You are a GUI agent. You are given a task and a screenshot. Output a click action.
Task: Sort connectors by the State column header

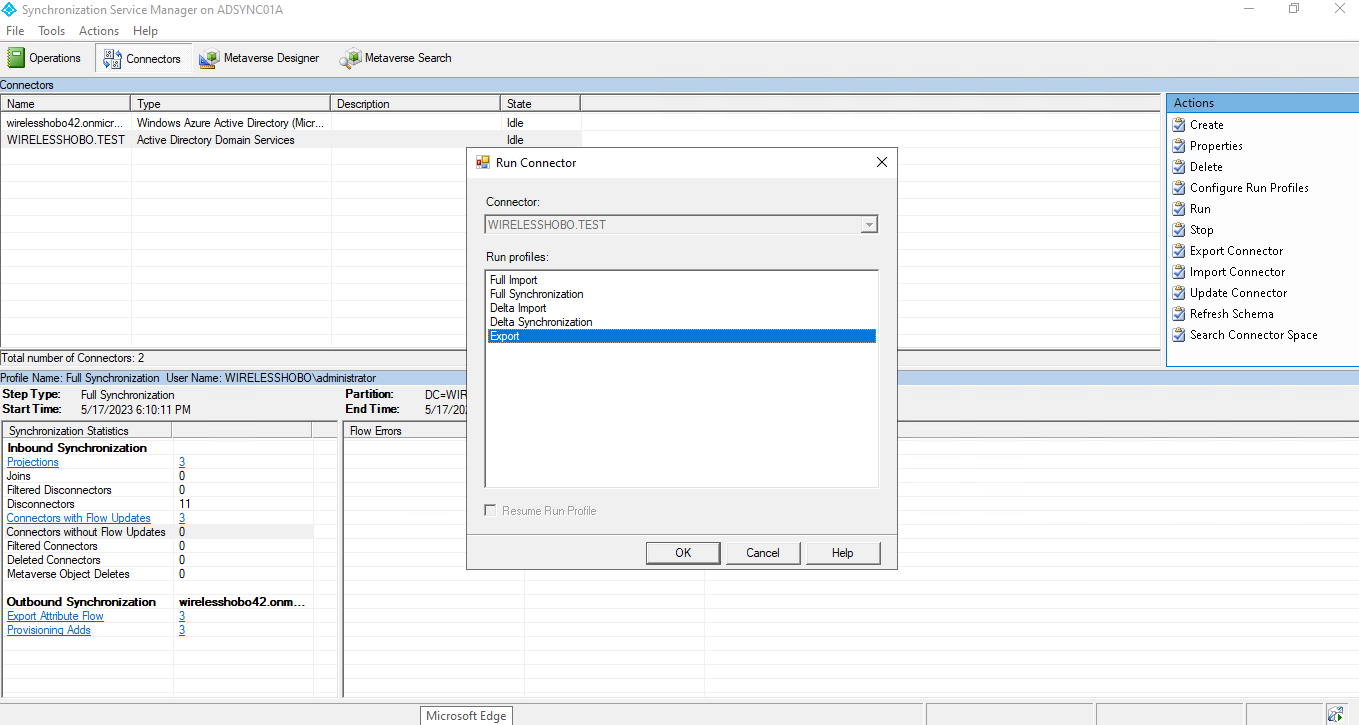[539, 104]
